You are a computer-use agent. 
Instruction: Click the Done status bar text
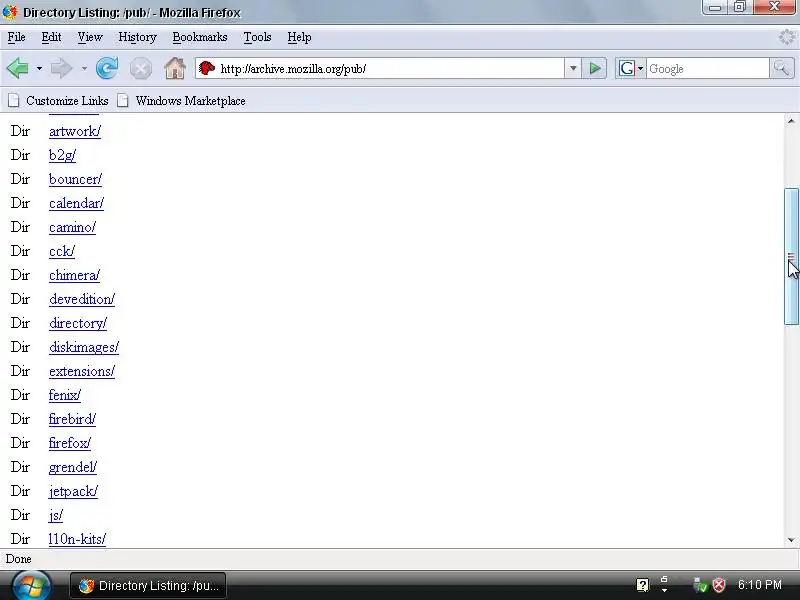[18, 559]
